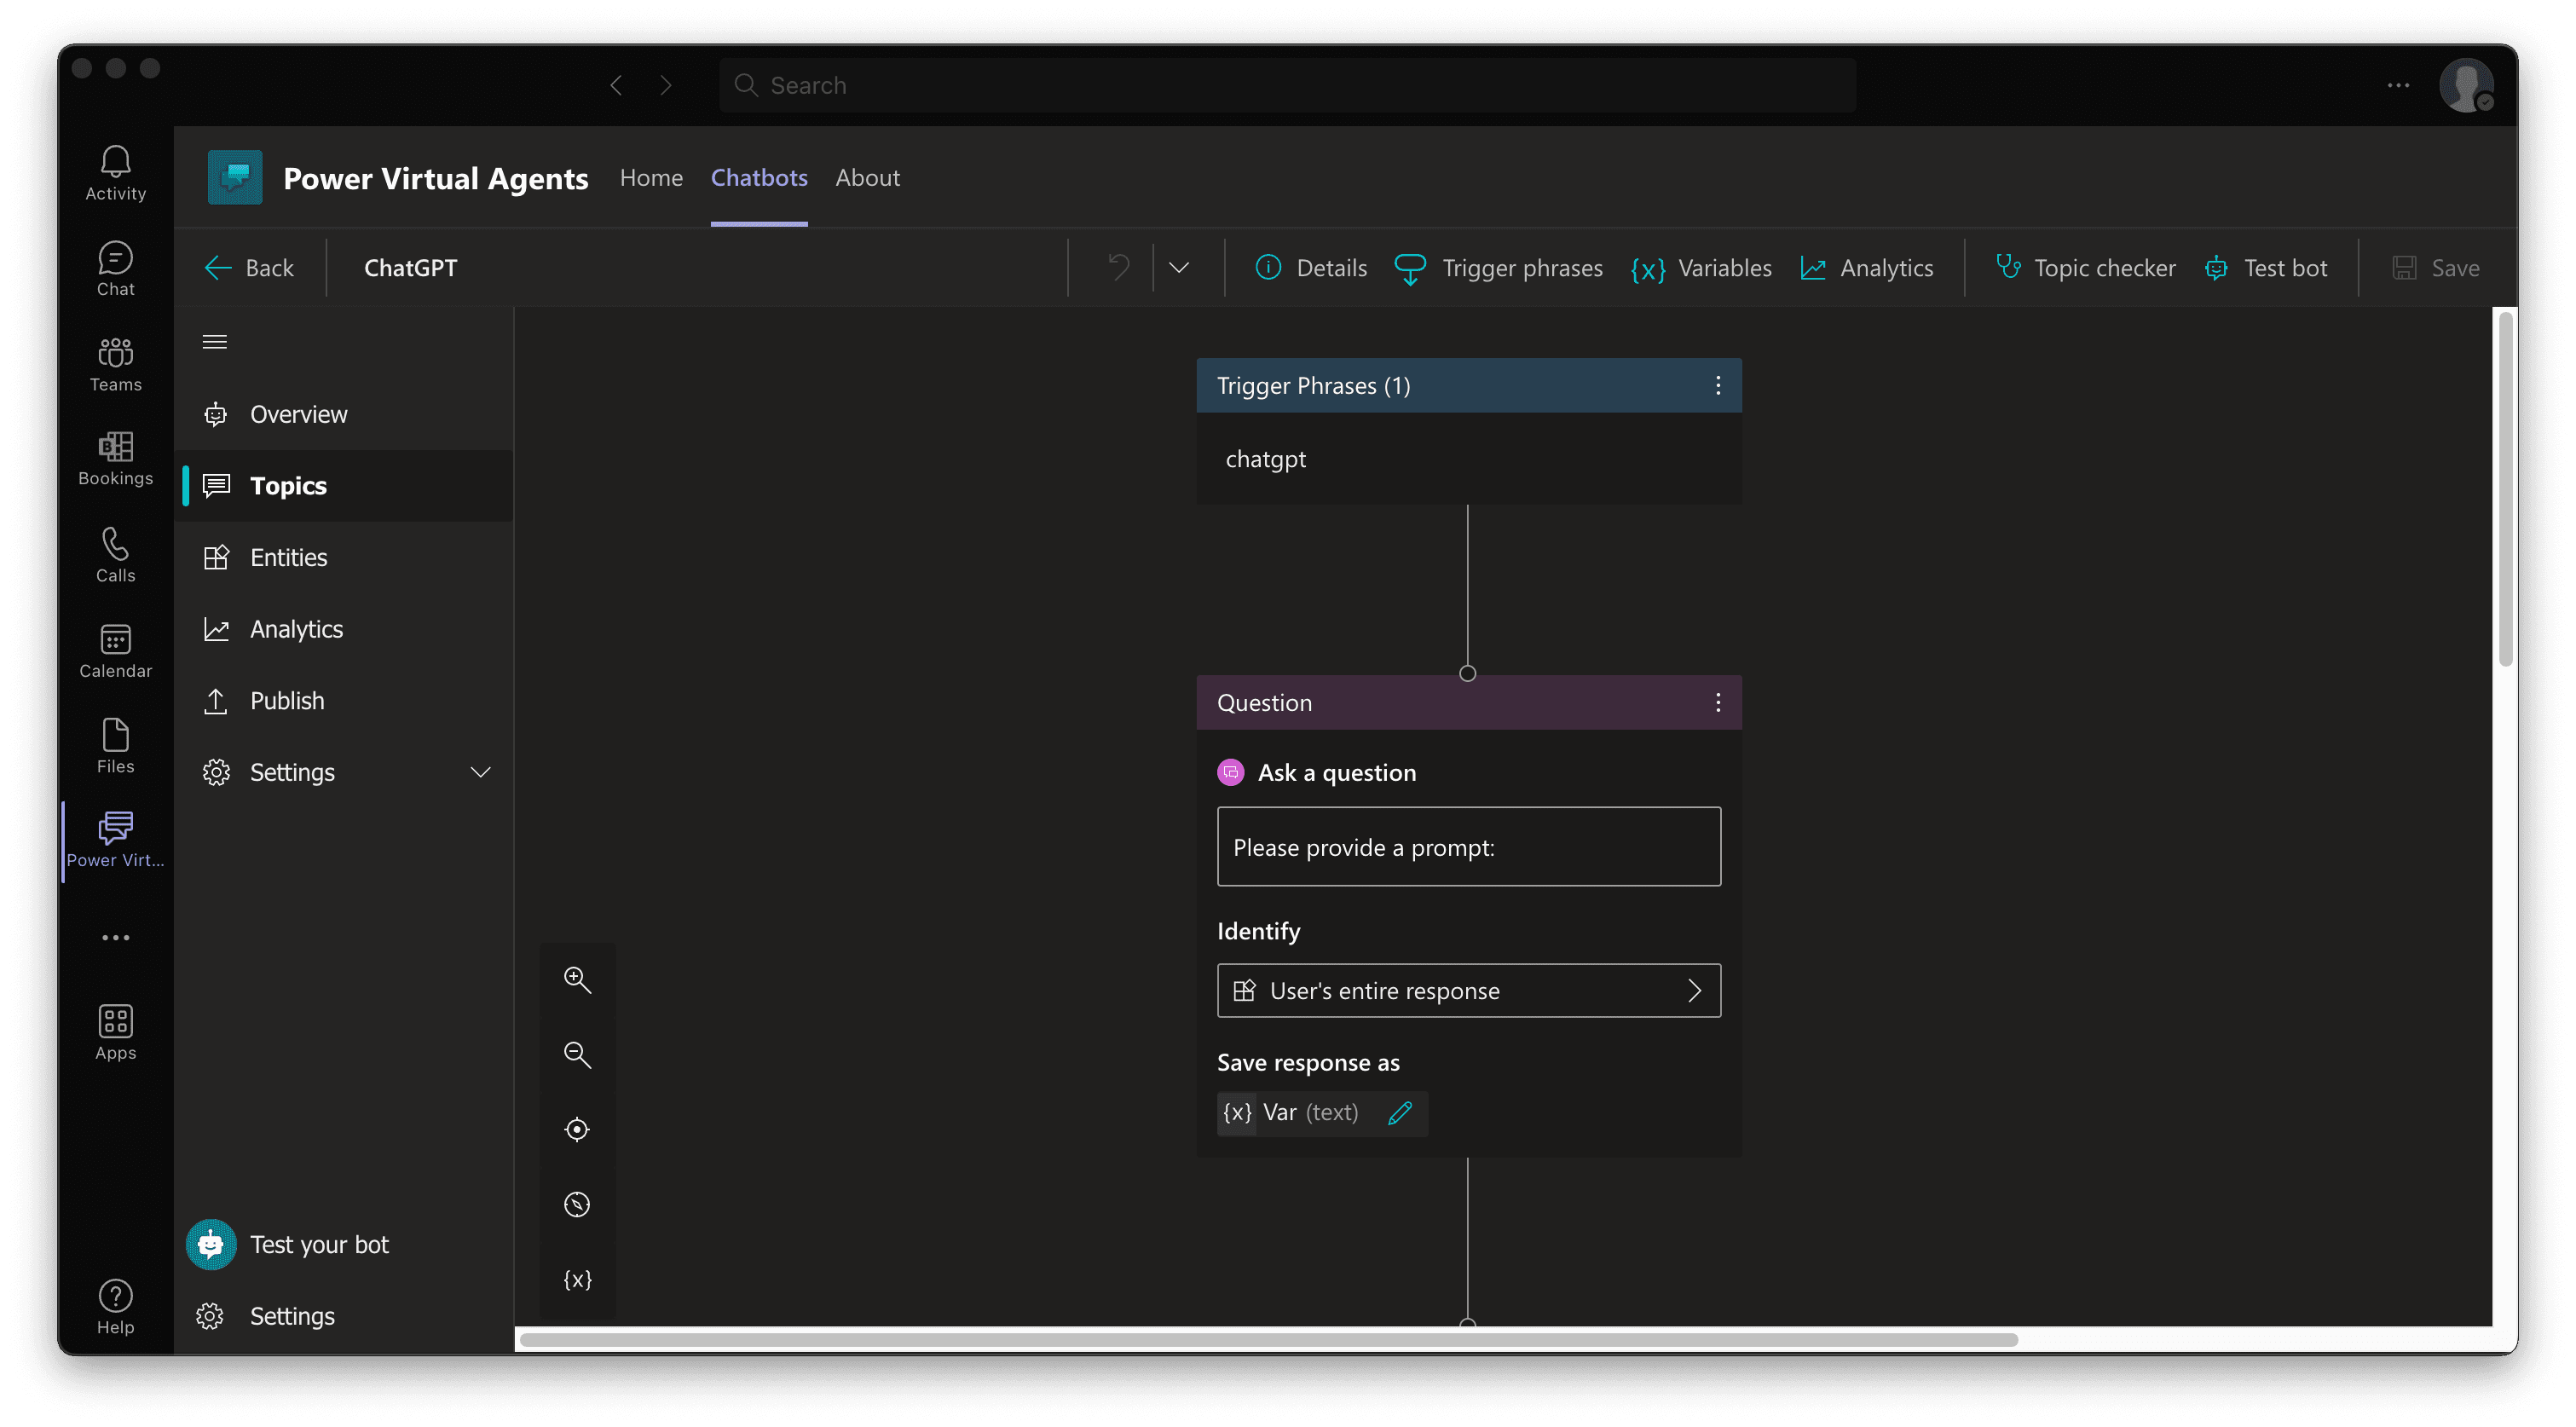Open Teams more options ellipsis
This screenshot has height=1427, width=2576.
pos(2398,85)
